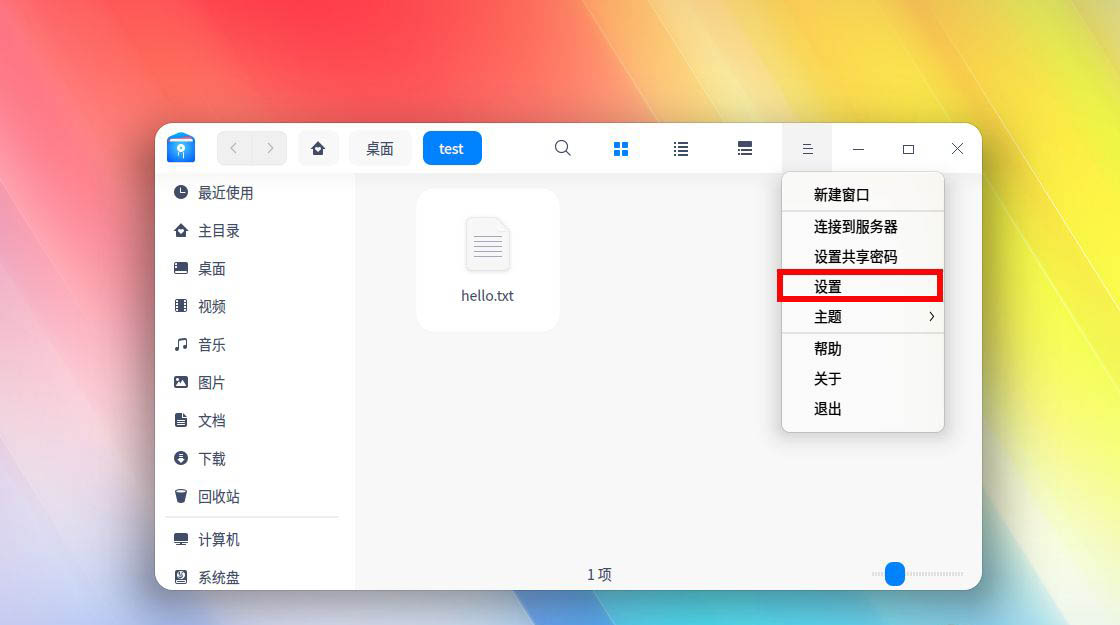Choose 设置共享密码 menu entry
1120x625 pixels.
coord(863,256)
